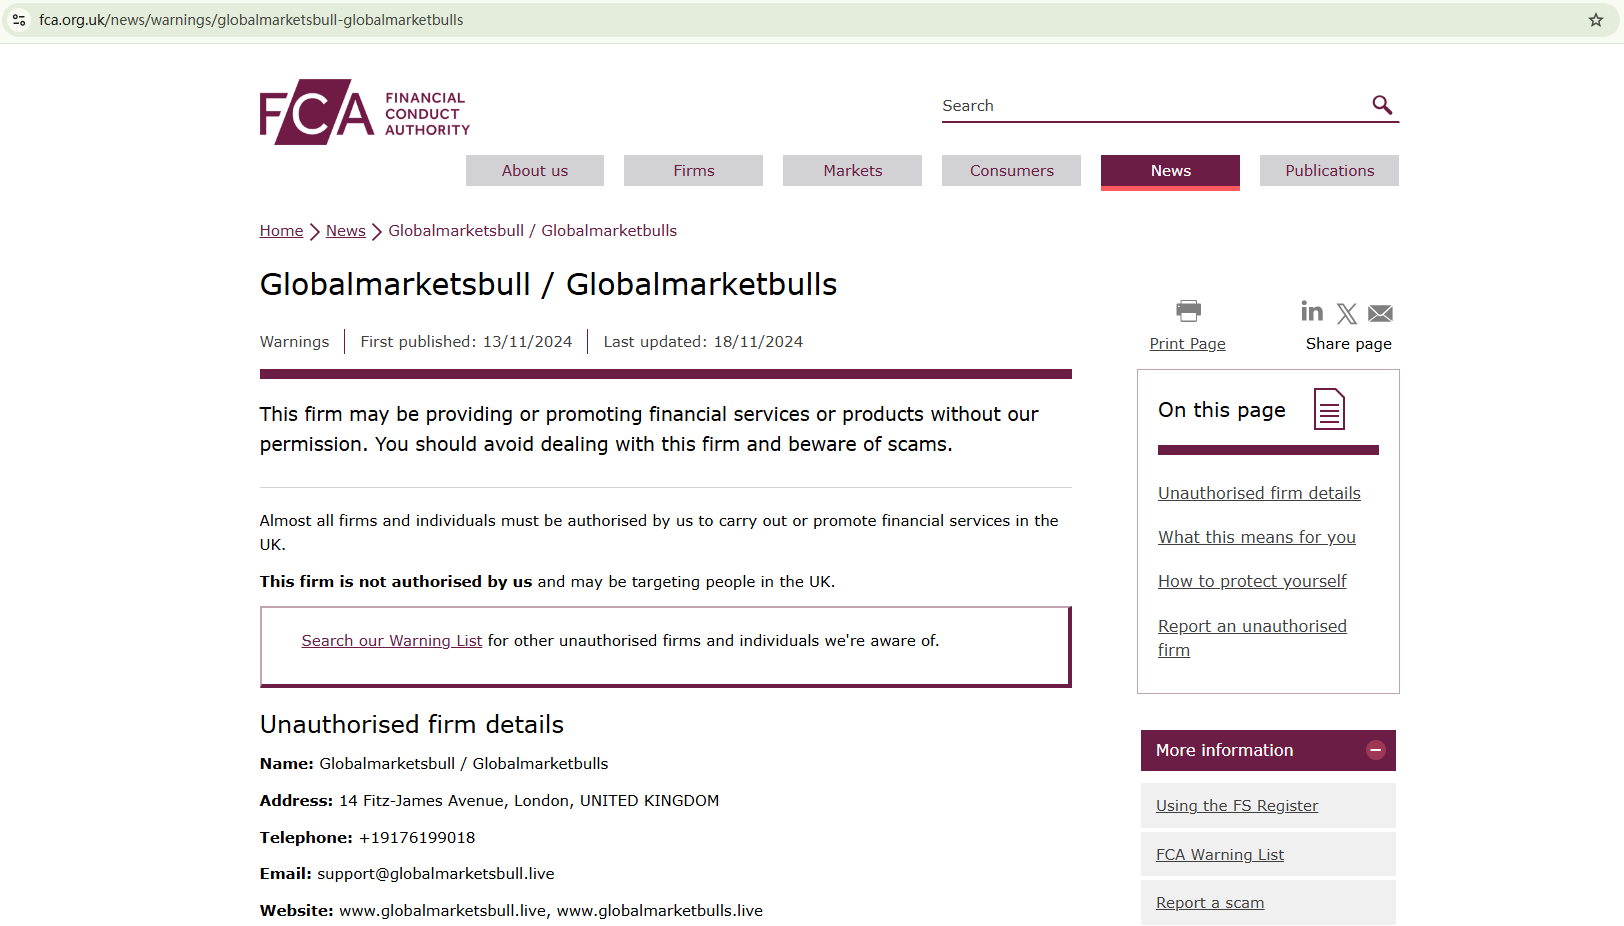
Task: Open the Markets menu
Action: click(853, 171)
